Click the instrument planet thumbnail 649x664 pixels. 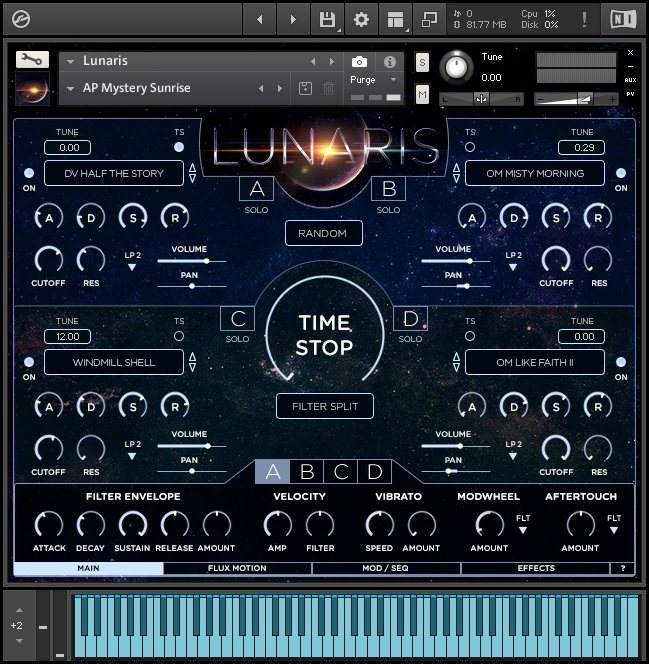[32, 89]
